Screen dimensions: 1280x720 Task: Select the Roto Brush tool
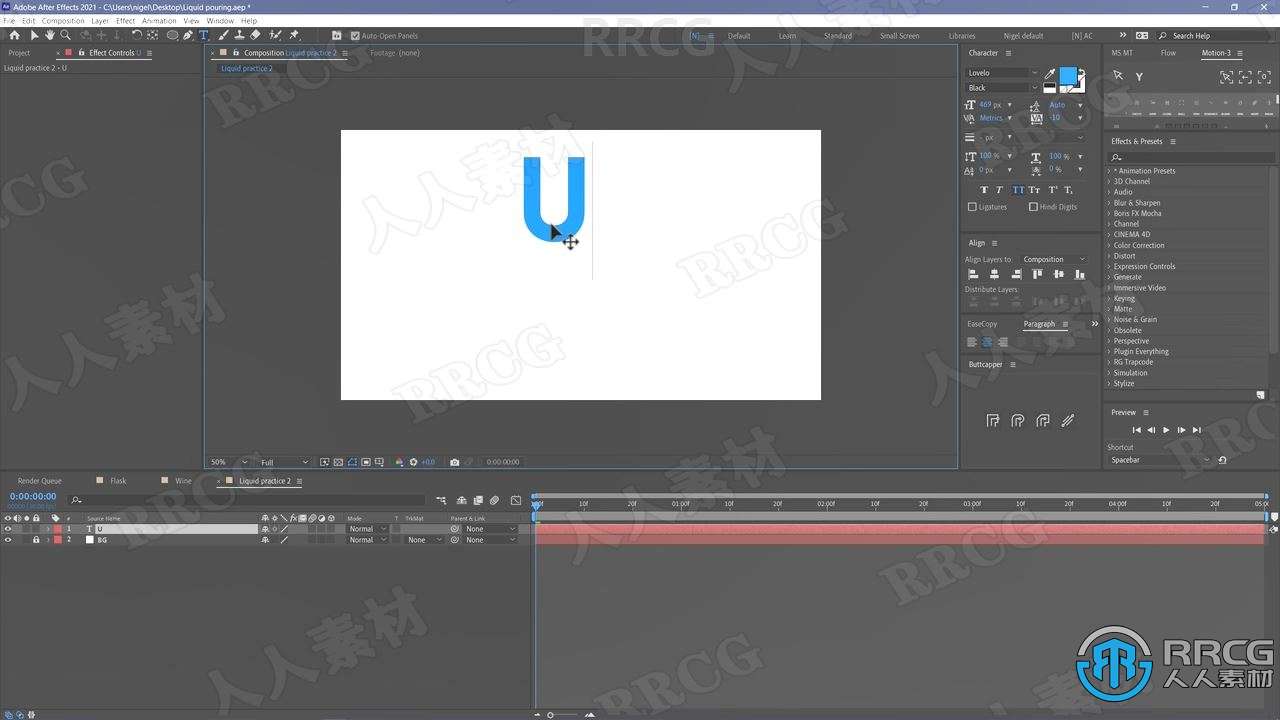pyautogui.click(x=276, y=36)
